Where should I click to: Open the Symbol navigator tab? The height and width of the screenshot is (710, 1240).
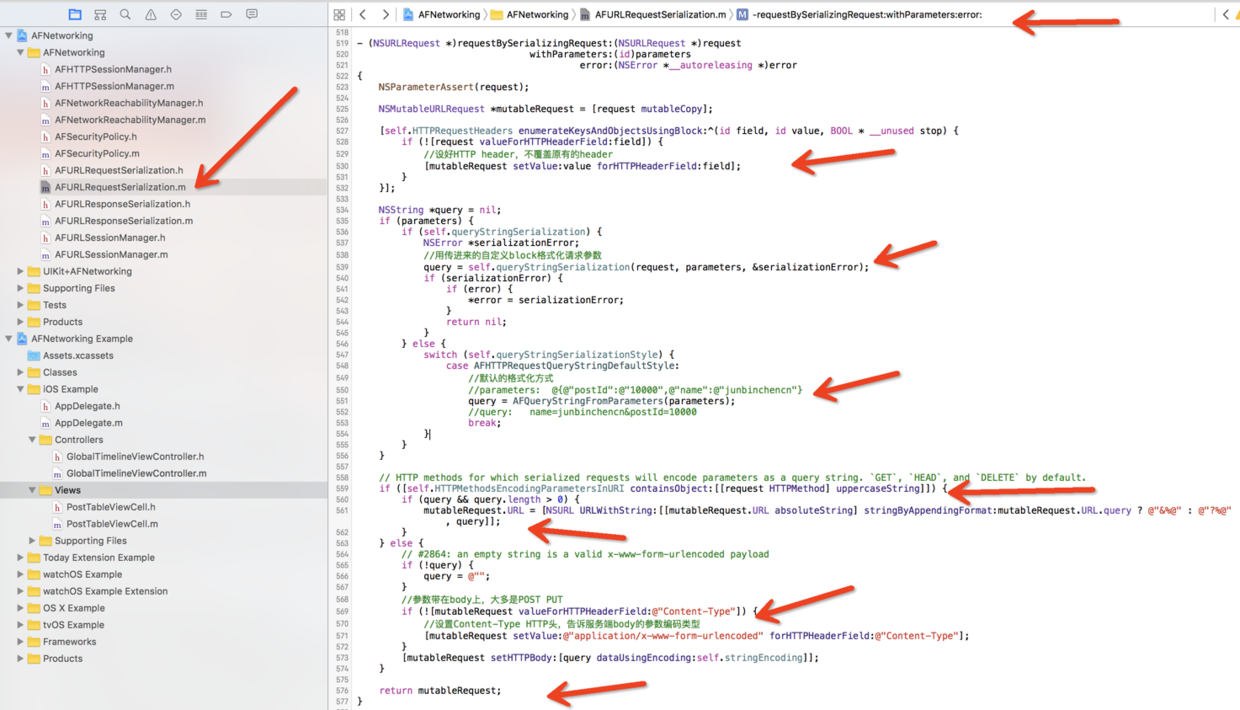coord(100,15)
